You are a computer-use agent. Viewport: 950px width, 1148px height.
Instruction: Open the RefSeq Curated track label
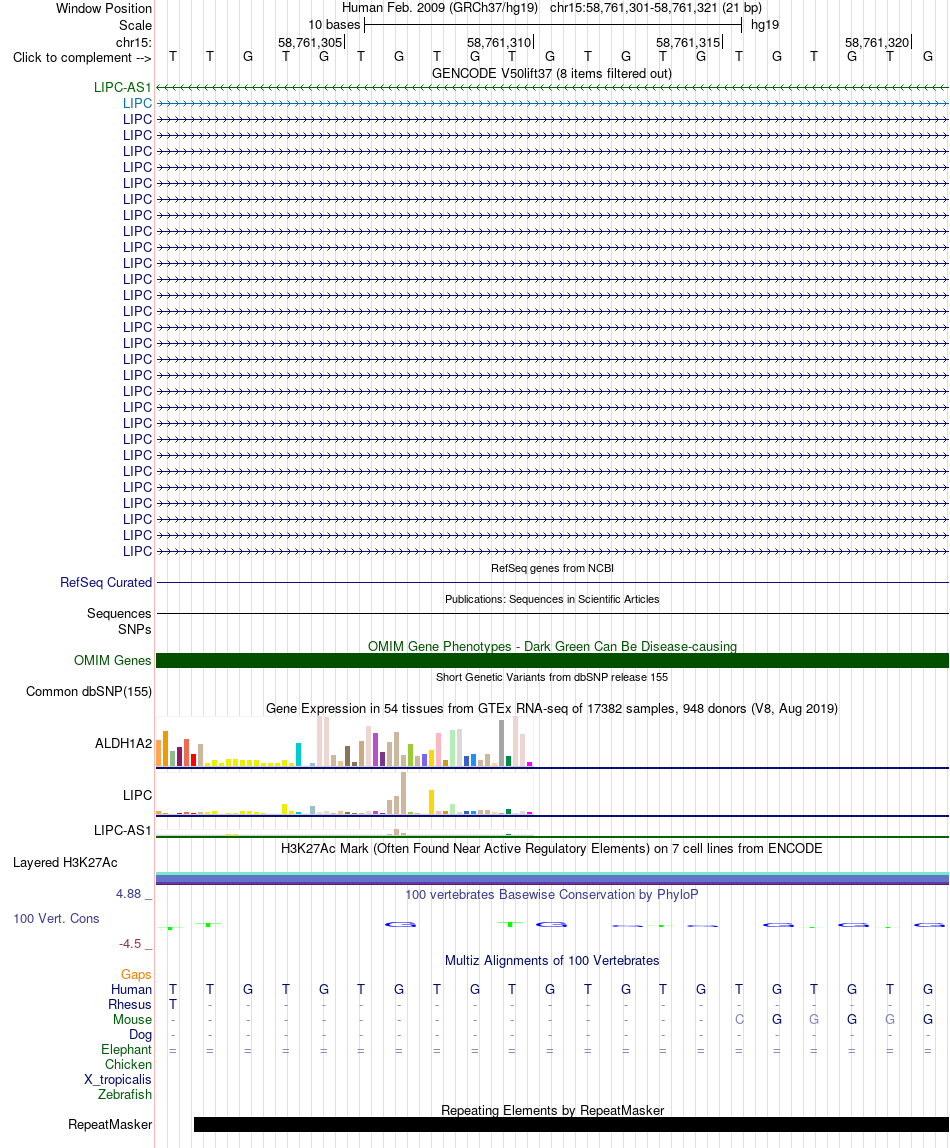(106, 582)
